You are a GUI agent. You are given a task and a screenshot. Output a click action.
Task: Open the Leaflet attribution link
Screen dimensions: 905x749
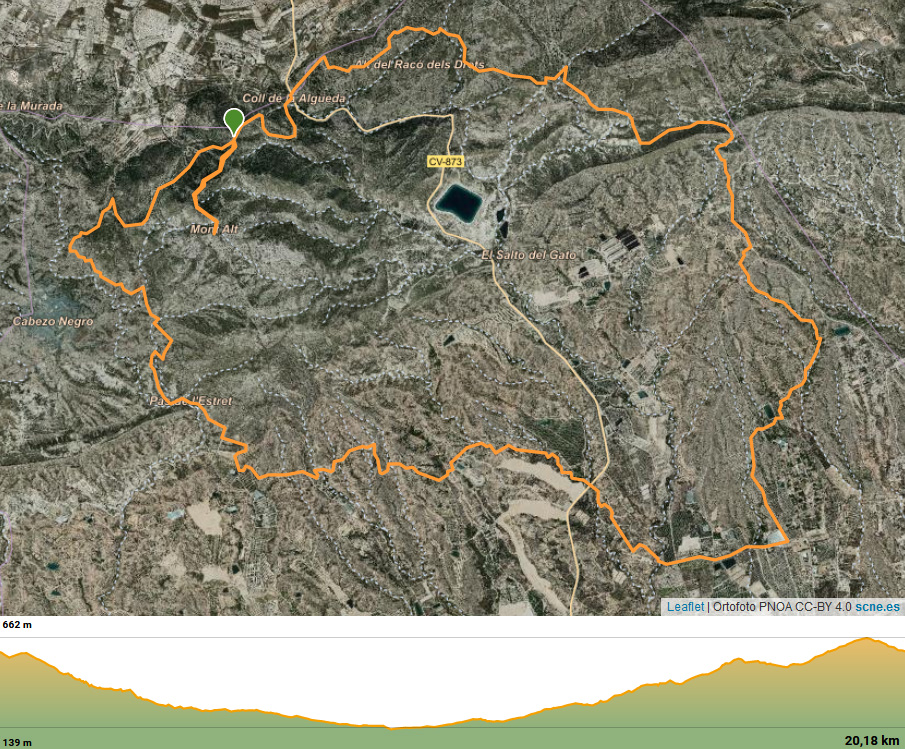[x=685, y=606]
